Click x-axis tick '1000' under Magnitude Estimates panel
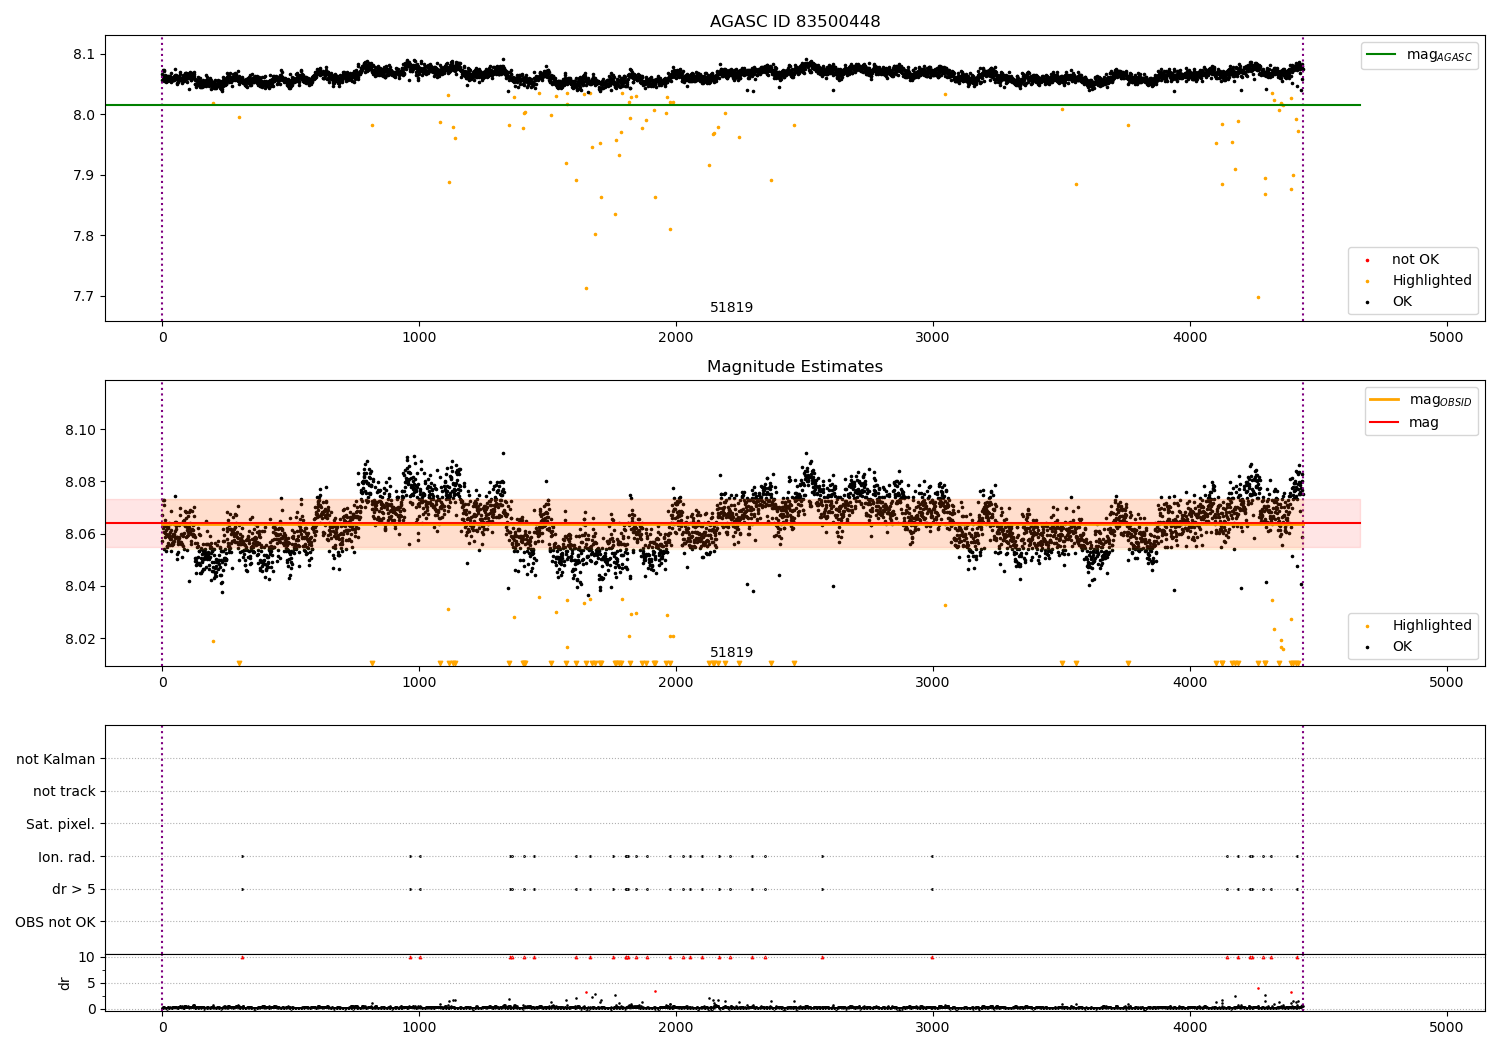1500x1050 pixels. tap(419, 683)
